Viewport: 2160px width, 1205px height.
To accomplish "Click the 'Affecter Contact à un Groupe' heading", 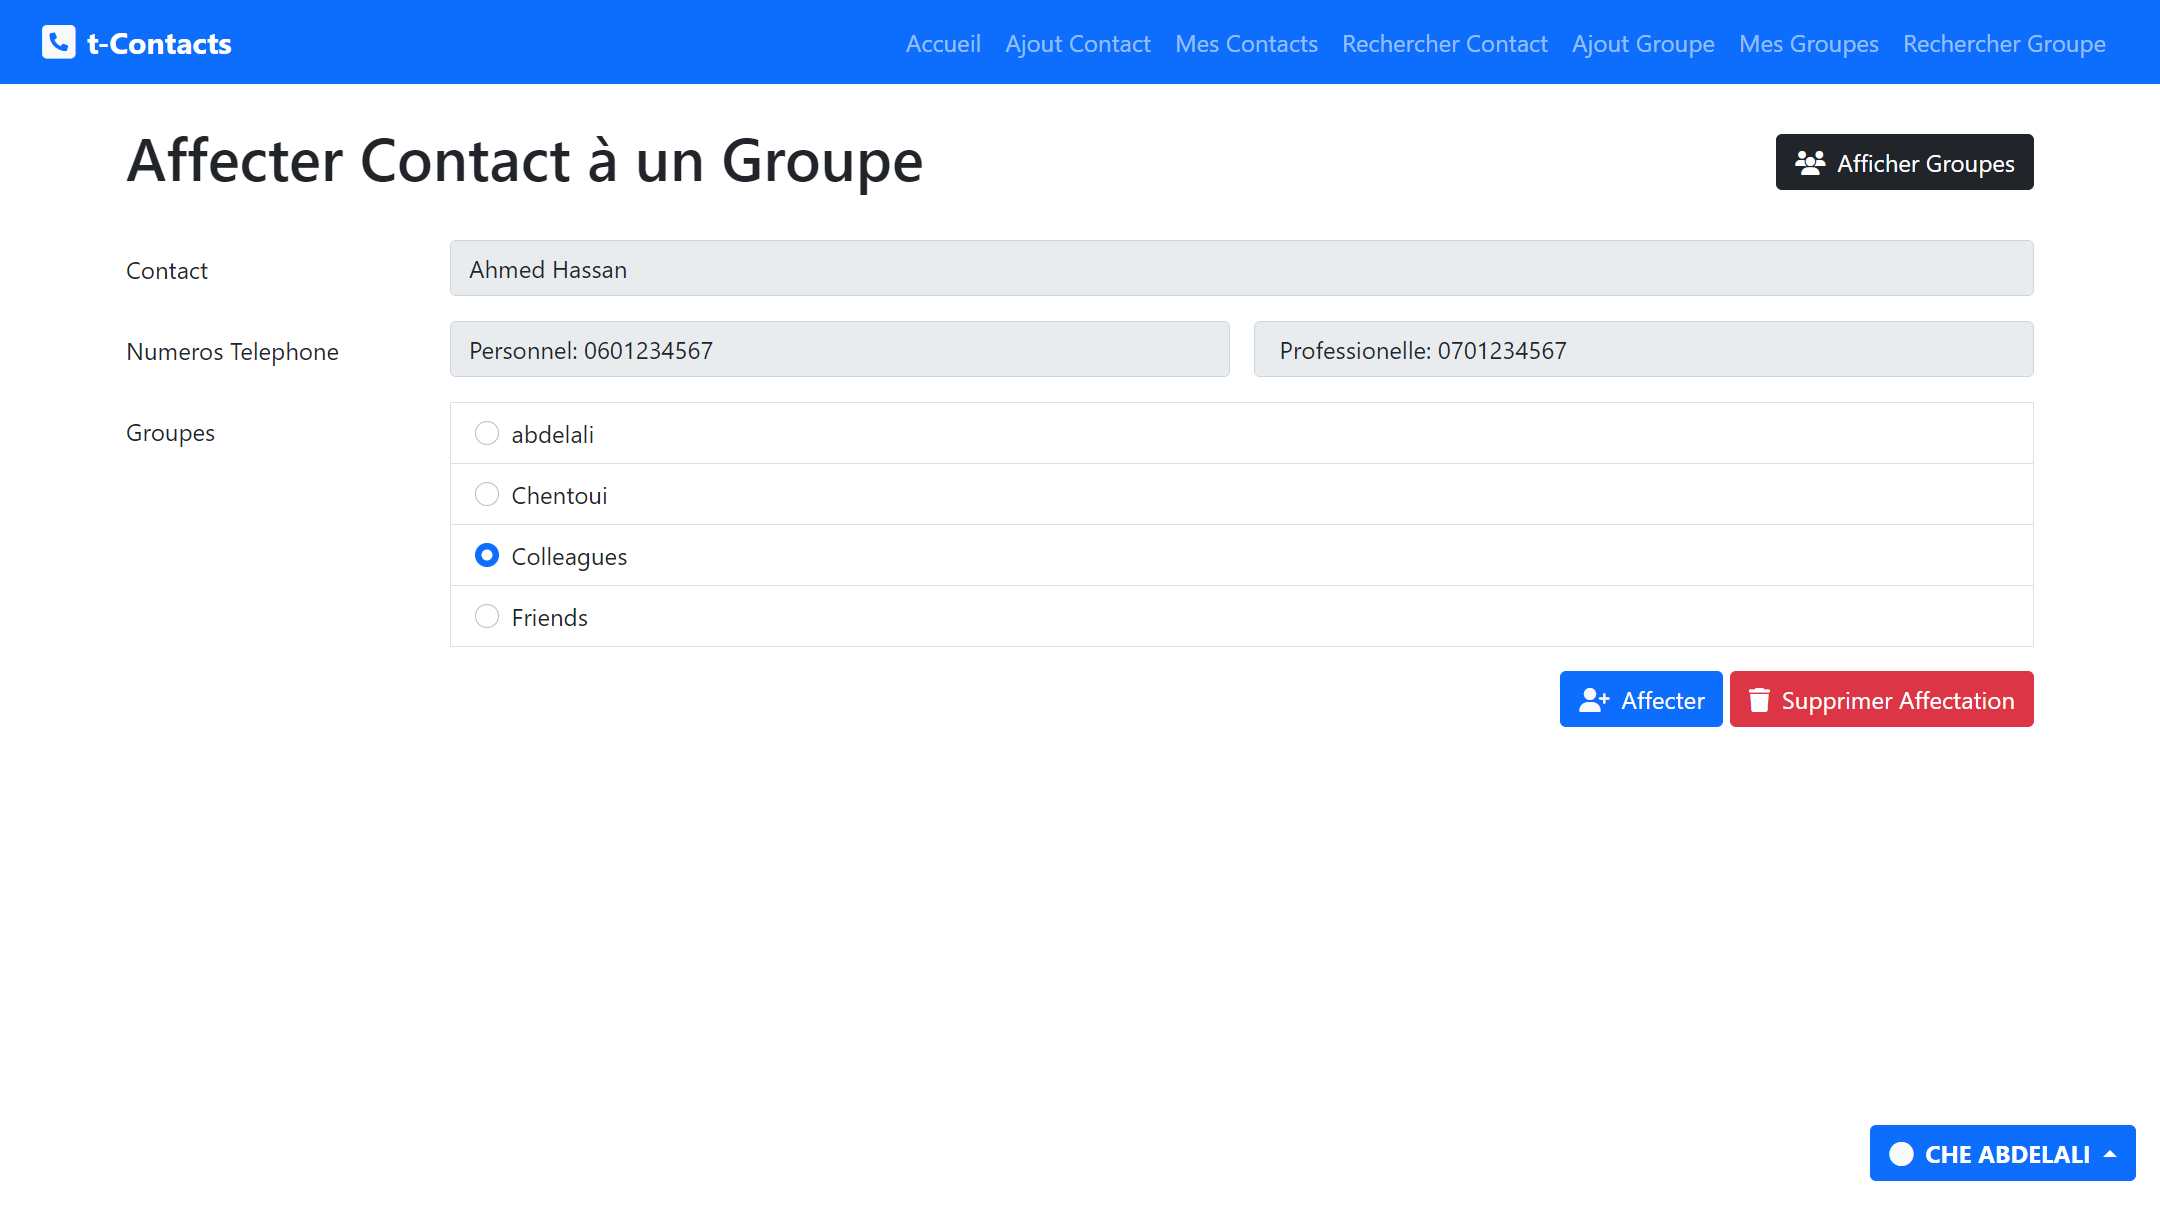I will 524,161.
